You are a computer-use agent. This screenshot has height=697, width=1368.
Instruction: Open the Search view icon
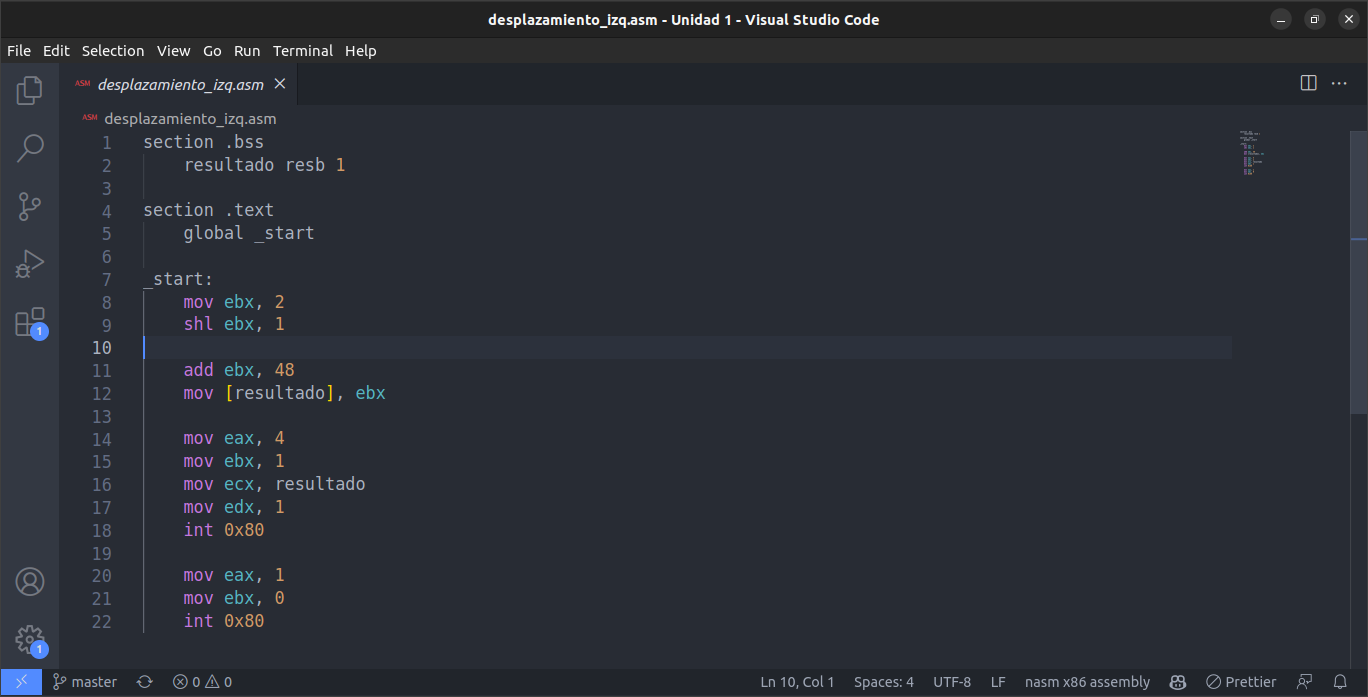[x=30, y=149]
